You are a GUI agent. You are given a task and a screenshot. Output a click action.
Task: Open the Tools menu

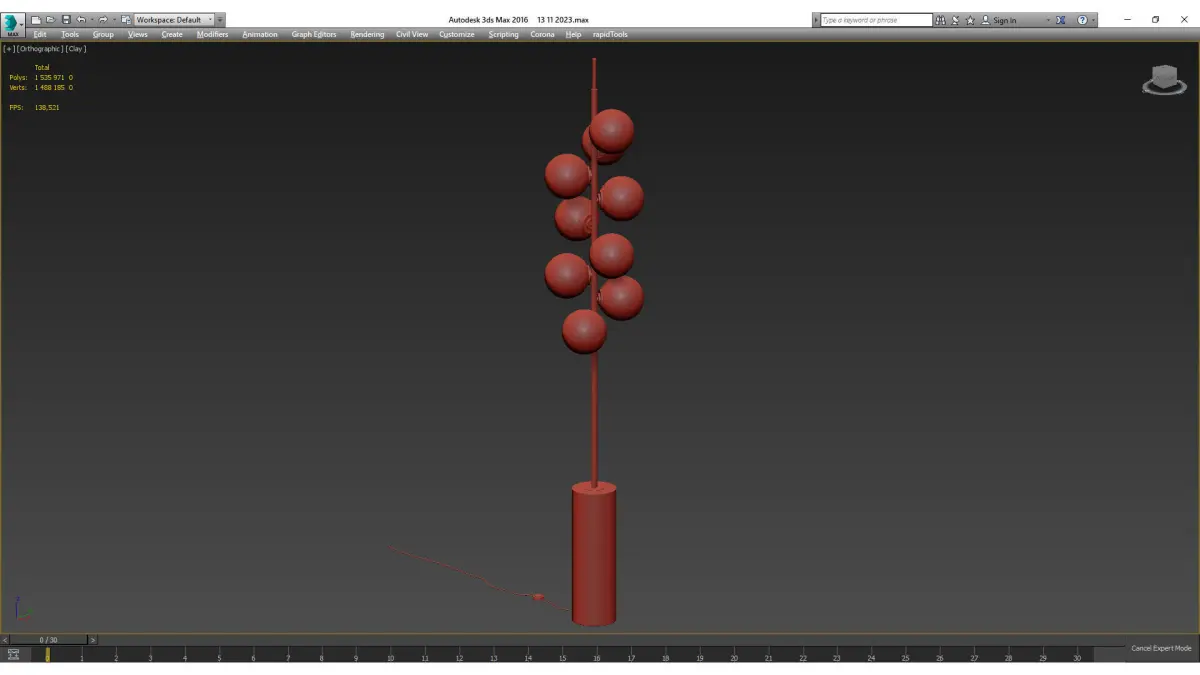pyautogui.click(x=70, y=34)
